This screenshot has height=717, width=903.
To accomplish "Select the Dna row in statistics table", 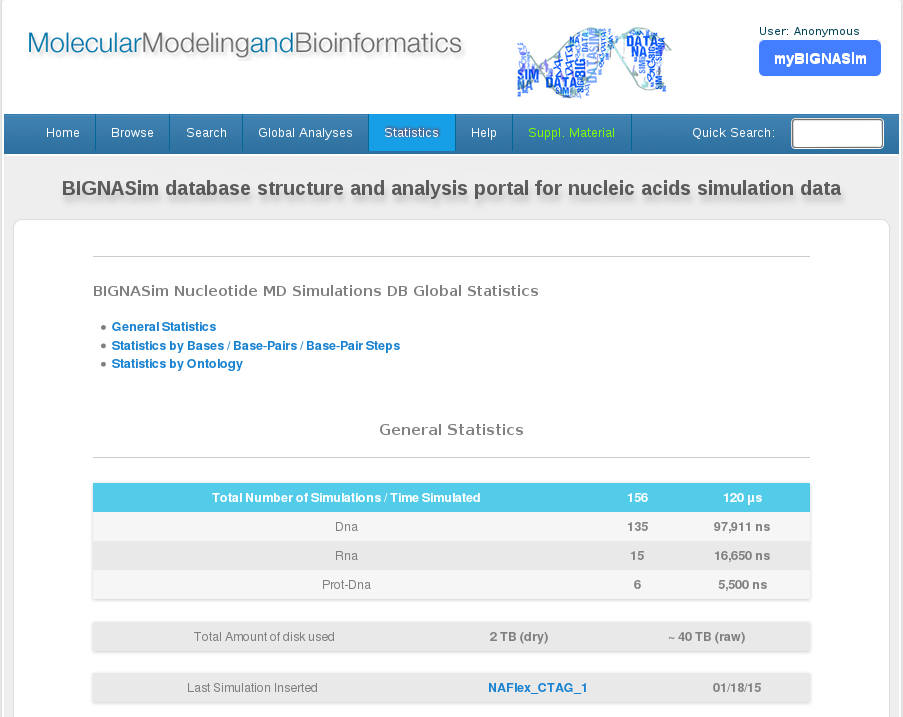I will [346, 527].
